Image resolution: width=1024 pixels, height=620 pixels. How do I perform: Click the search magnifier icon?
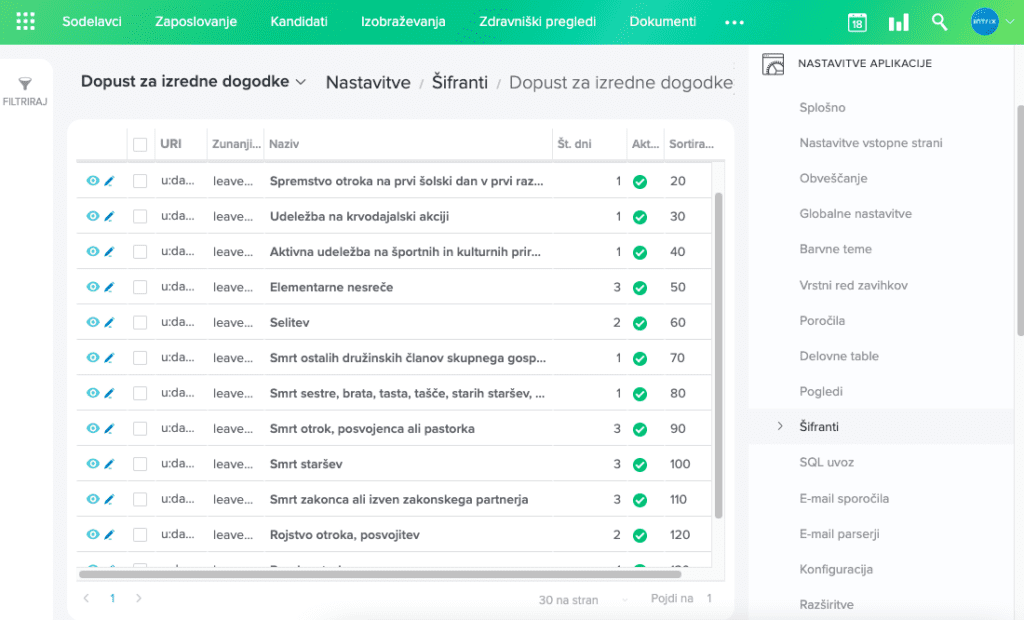coord(939,22)
